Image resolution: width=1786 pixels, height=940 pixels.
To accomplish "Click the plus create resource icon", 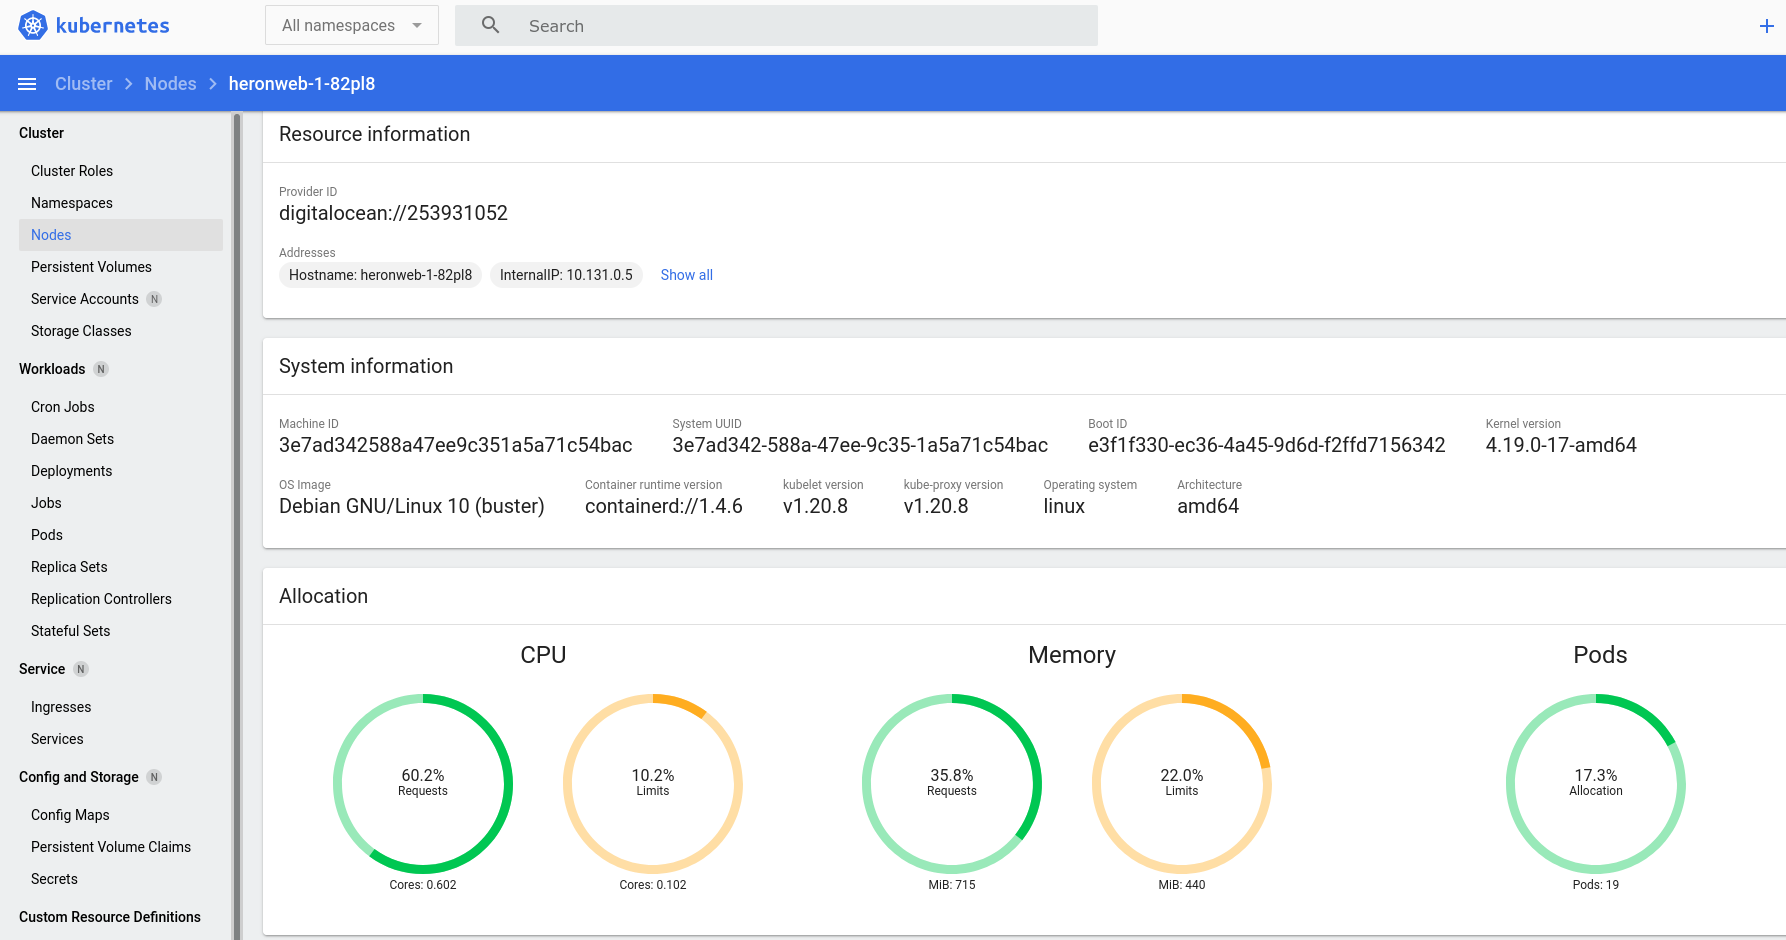I will click(1766, 26).
